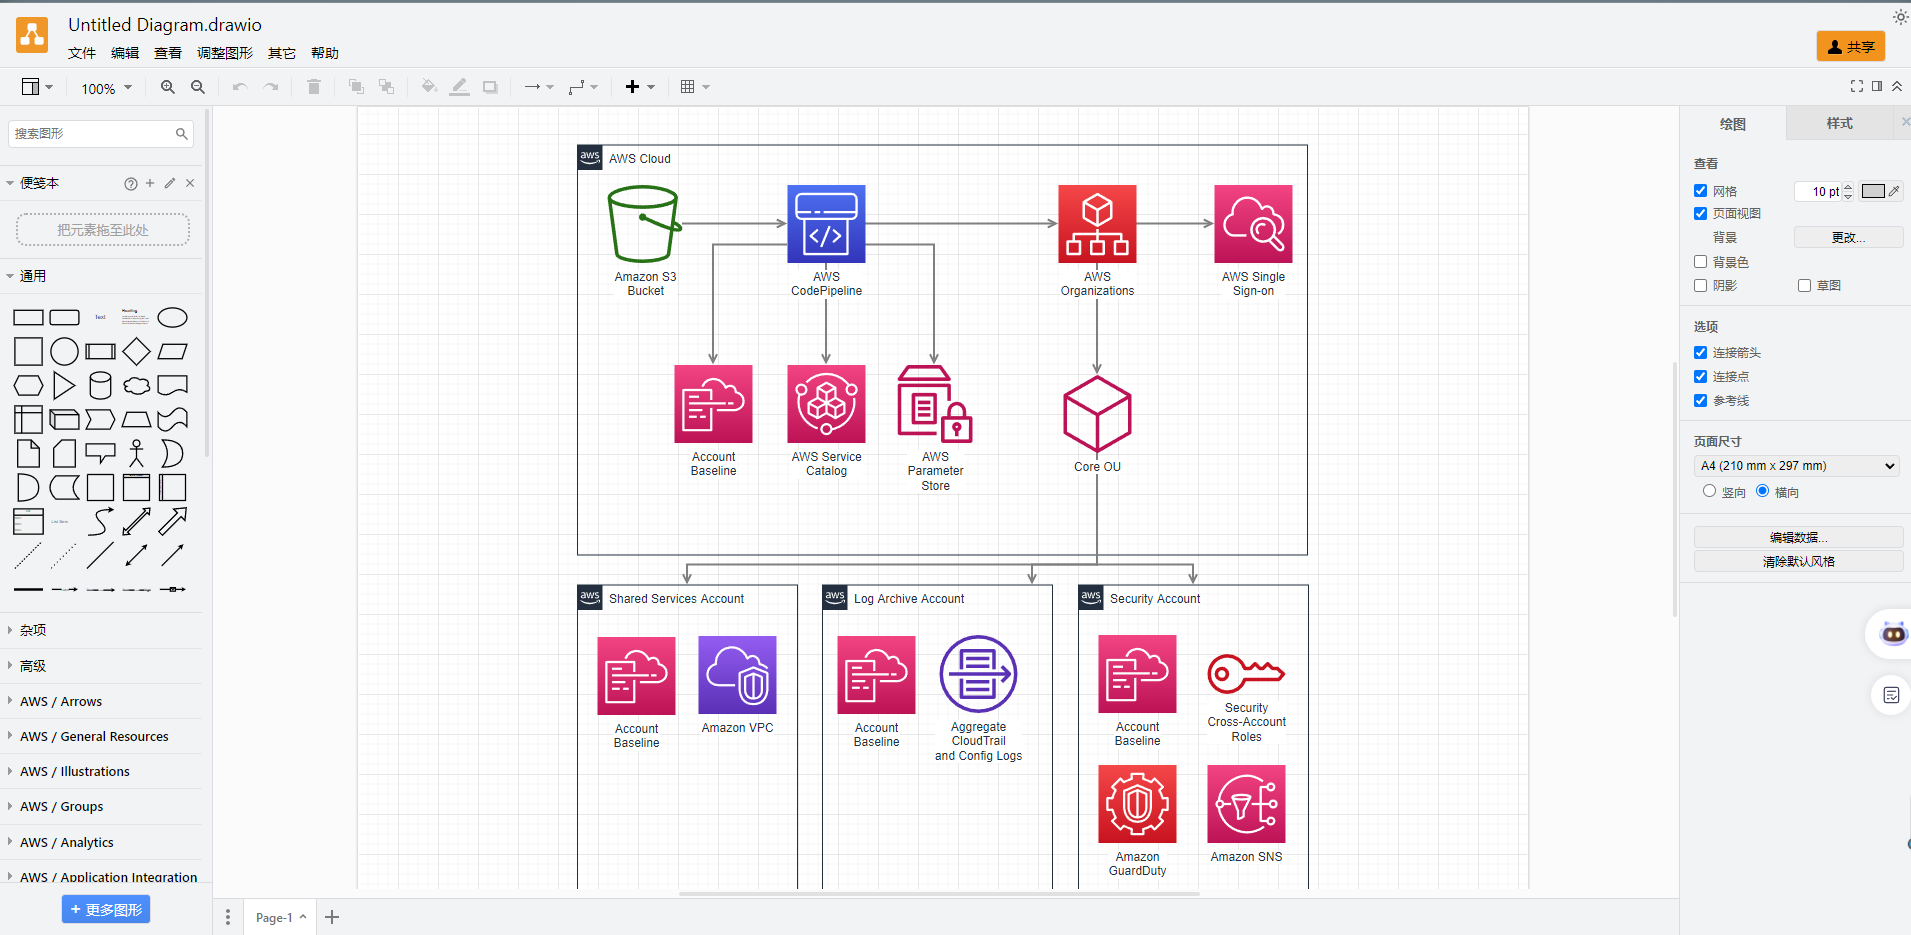Open the 帮助 menu
The image size is (1911, 935).
click(x=325, y=53)
